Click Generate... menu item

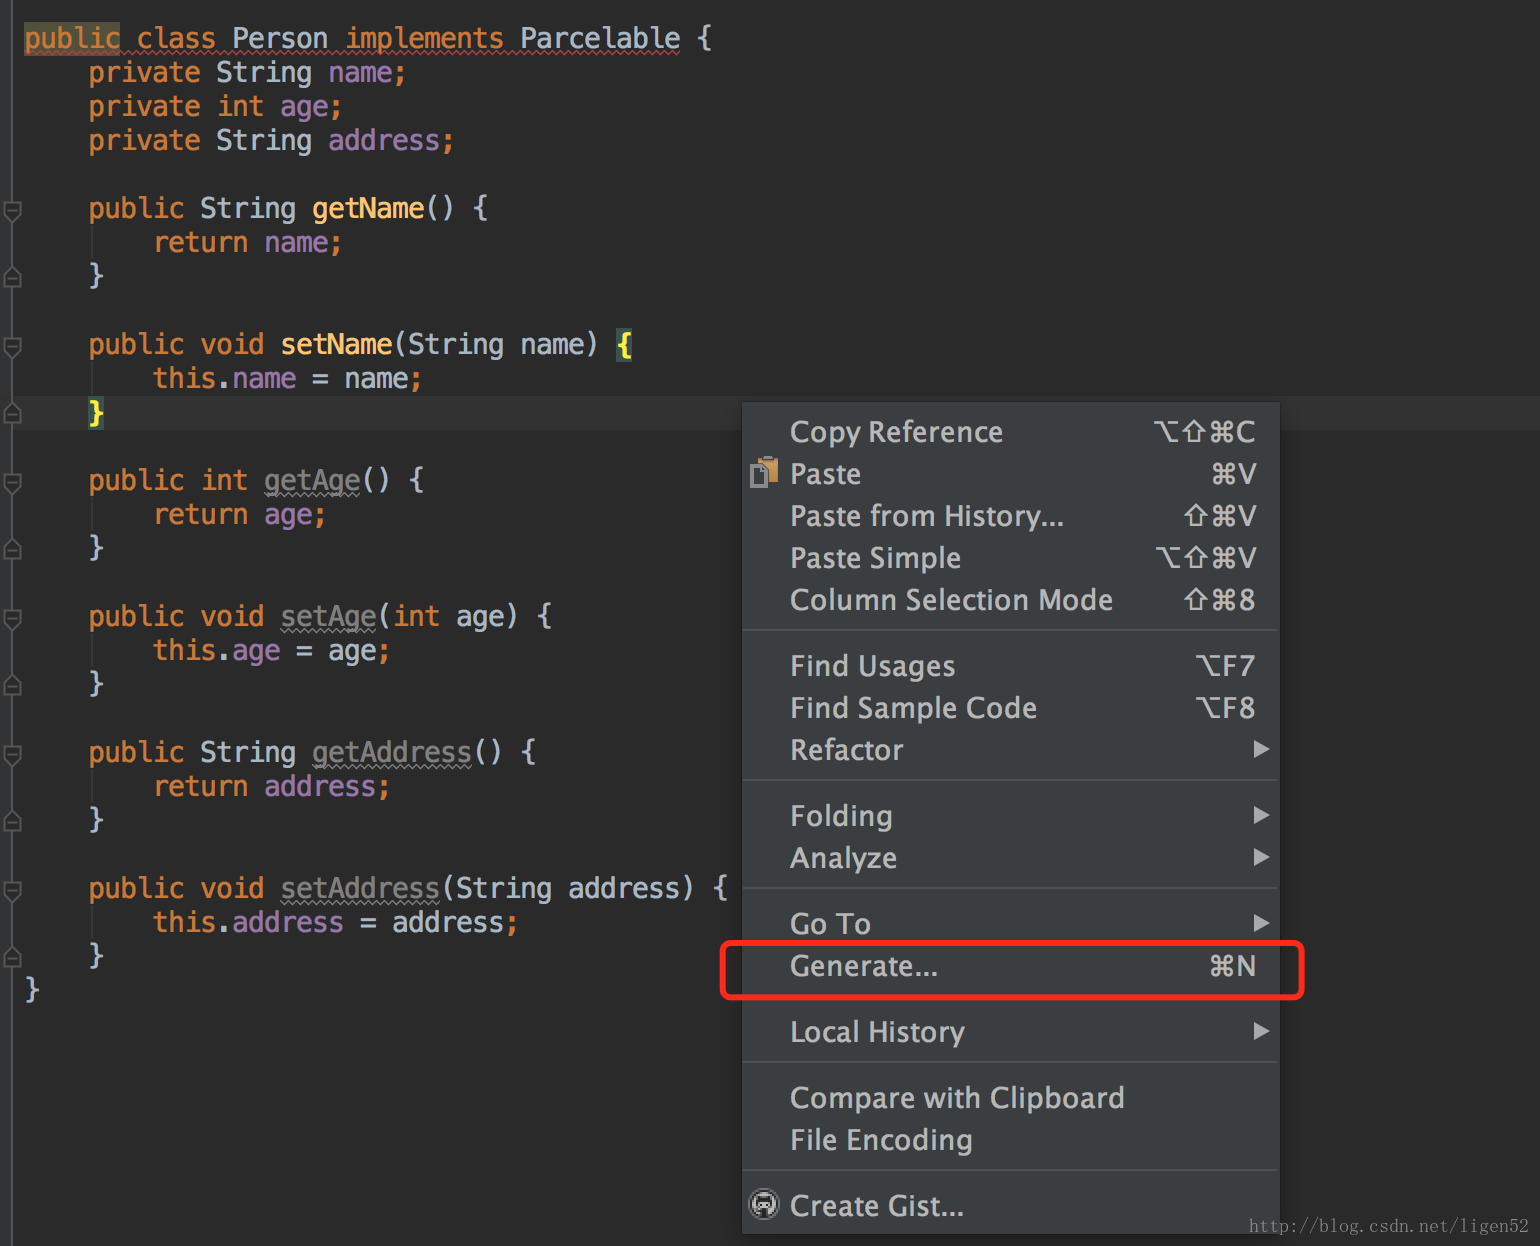1010,966
